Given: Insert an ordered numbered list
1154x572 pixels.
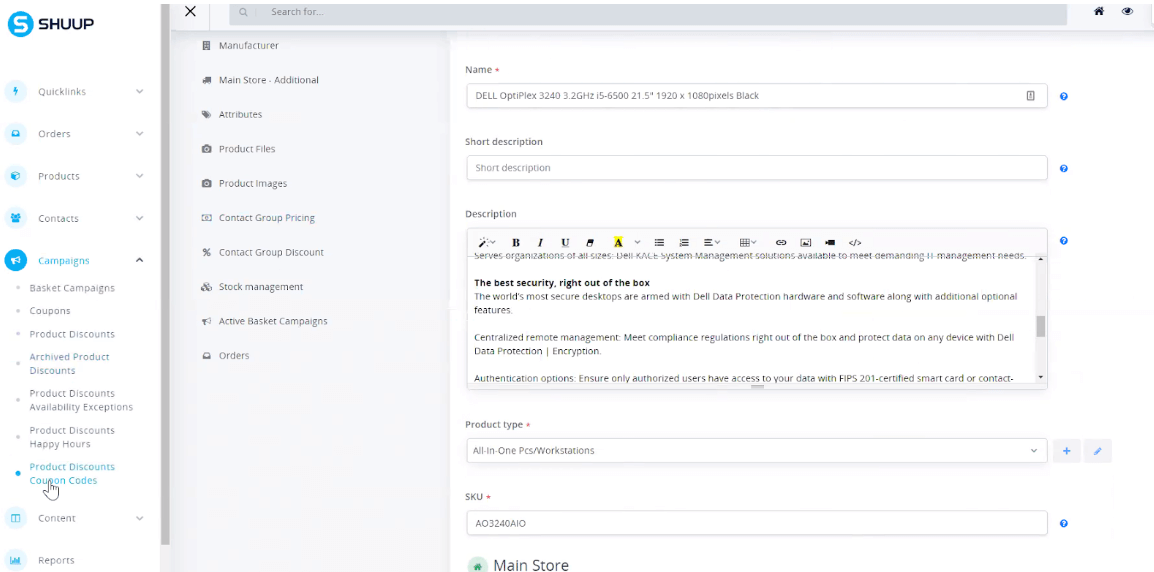Looking at the screenshot, I should point(684,242).
